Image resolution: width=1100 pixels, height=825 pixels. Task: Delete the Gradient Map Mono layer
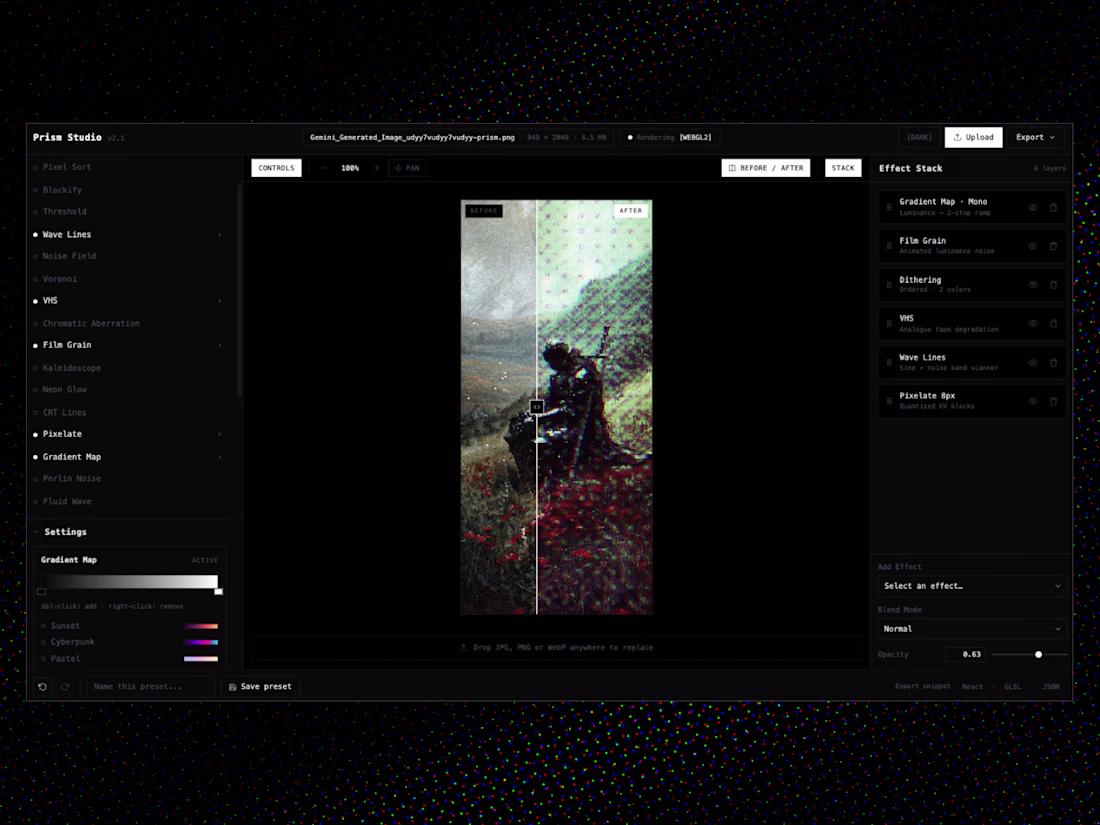[1053, 208]
